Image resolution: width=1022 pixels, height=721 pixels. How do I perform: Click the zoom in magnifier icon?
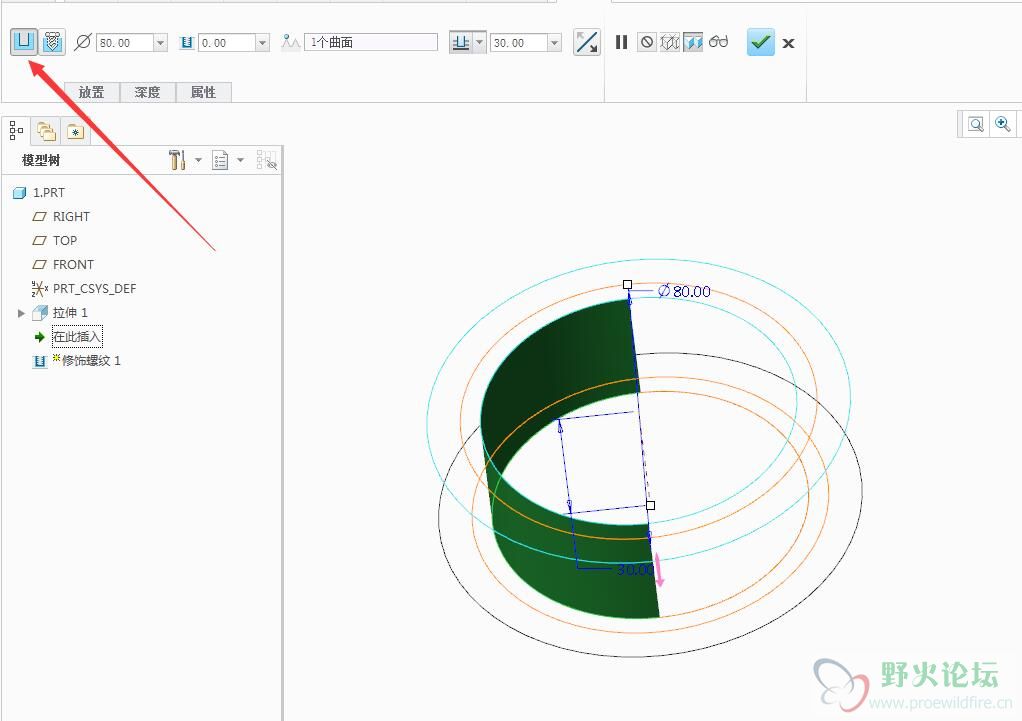pyautogui.click(x=1002, y=124)
